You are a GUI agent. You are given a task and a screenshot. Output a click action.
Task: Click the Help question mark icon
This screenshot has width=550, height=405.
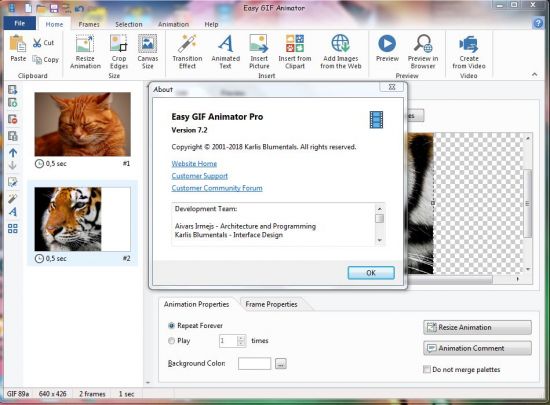pos(538,23)
